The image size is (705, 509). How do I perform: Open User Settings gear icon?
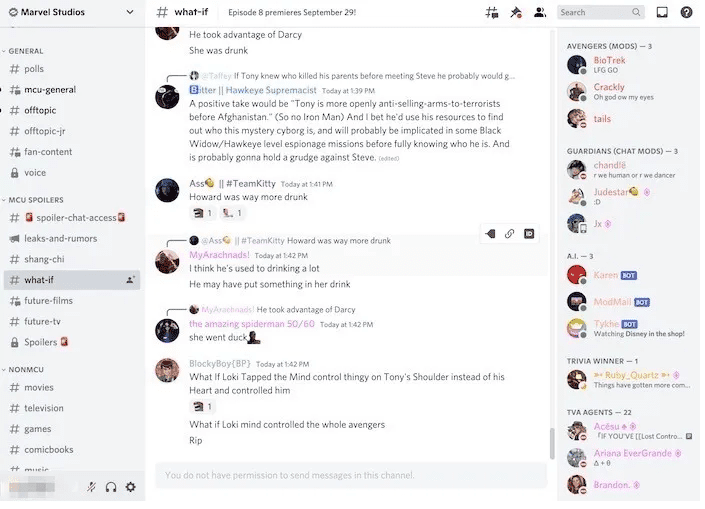click(x=130, y=487)
